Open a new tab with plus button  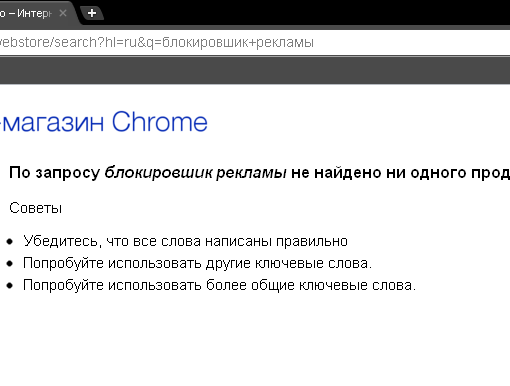click(92, 13)
